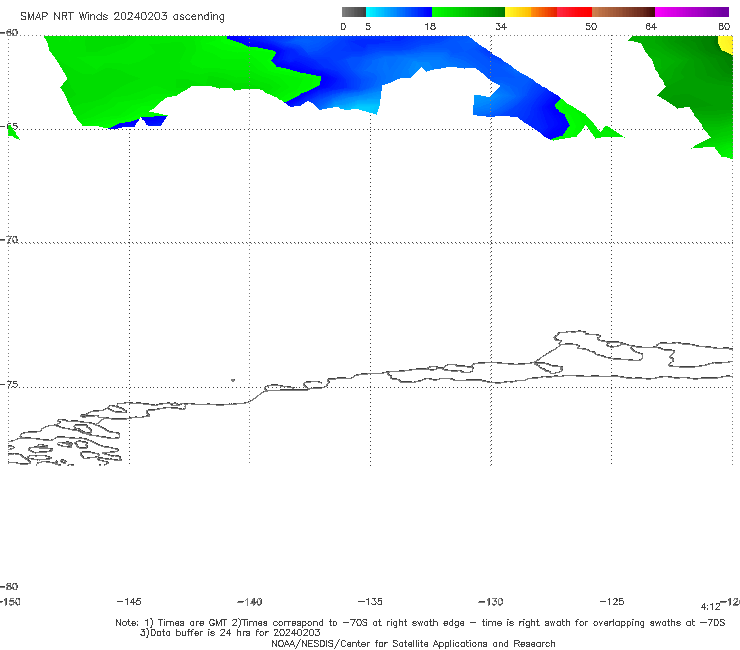740x650 pixels.
Task: Click the color bar label '34'
Action: [x=501, y=27]
